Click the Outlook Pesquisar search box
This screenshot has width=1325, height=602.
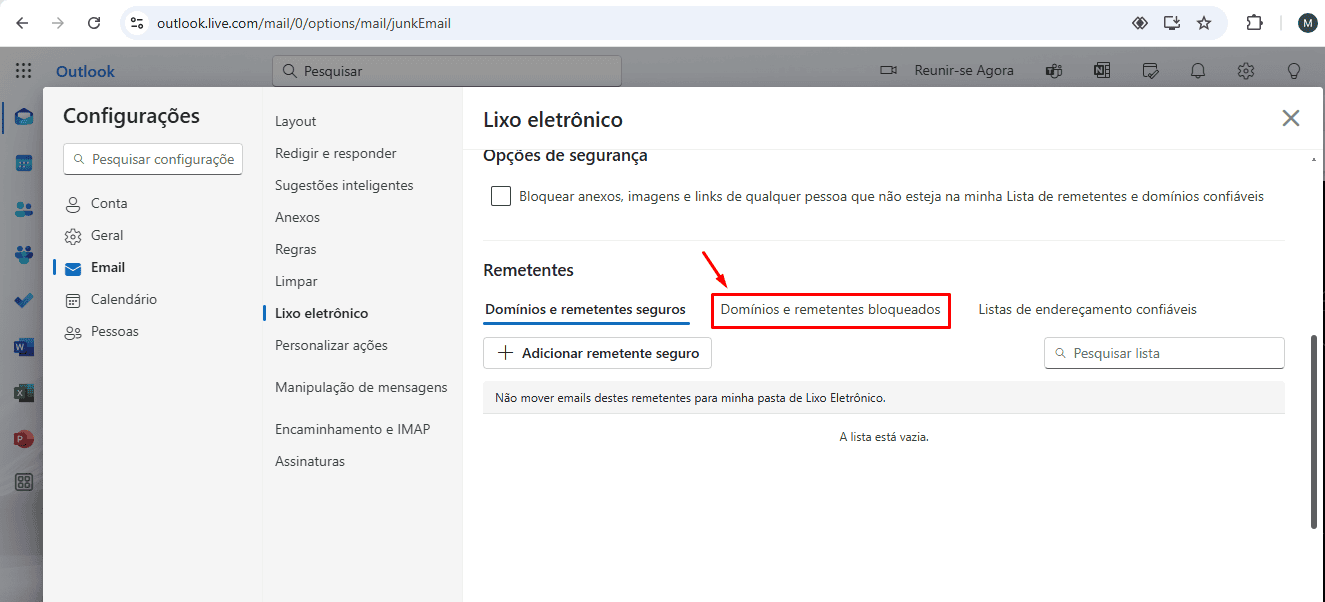(x=447, y=71)
